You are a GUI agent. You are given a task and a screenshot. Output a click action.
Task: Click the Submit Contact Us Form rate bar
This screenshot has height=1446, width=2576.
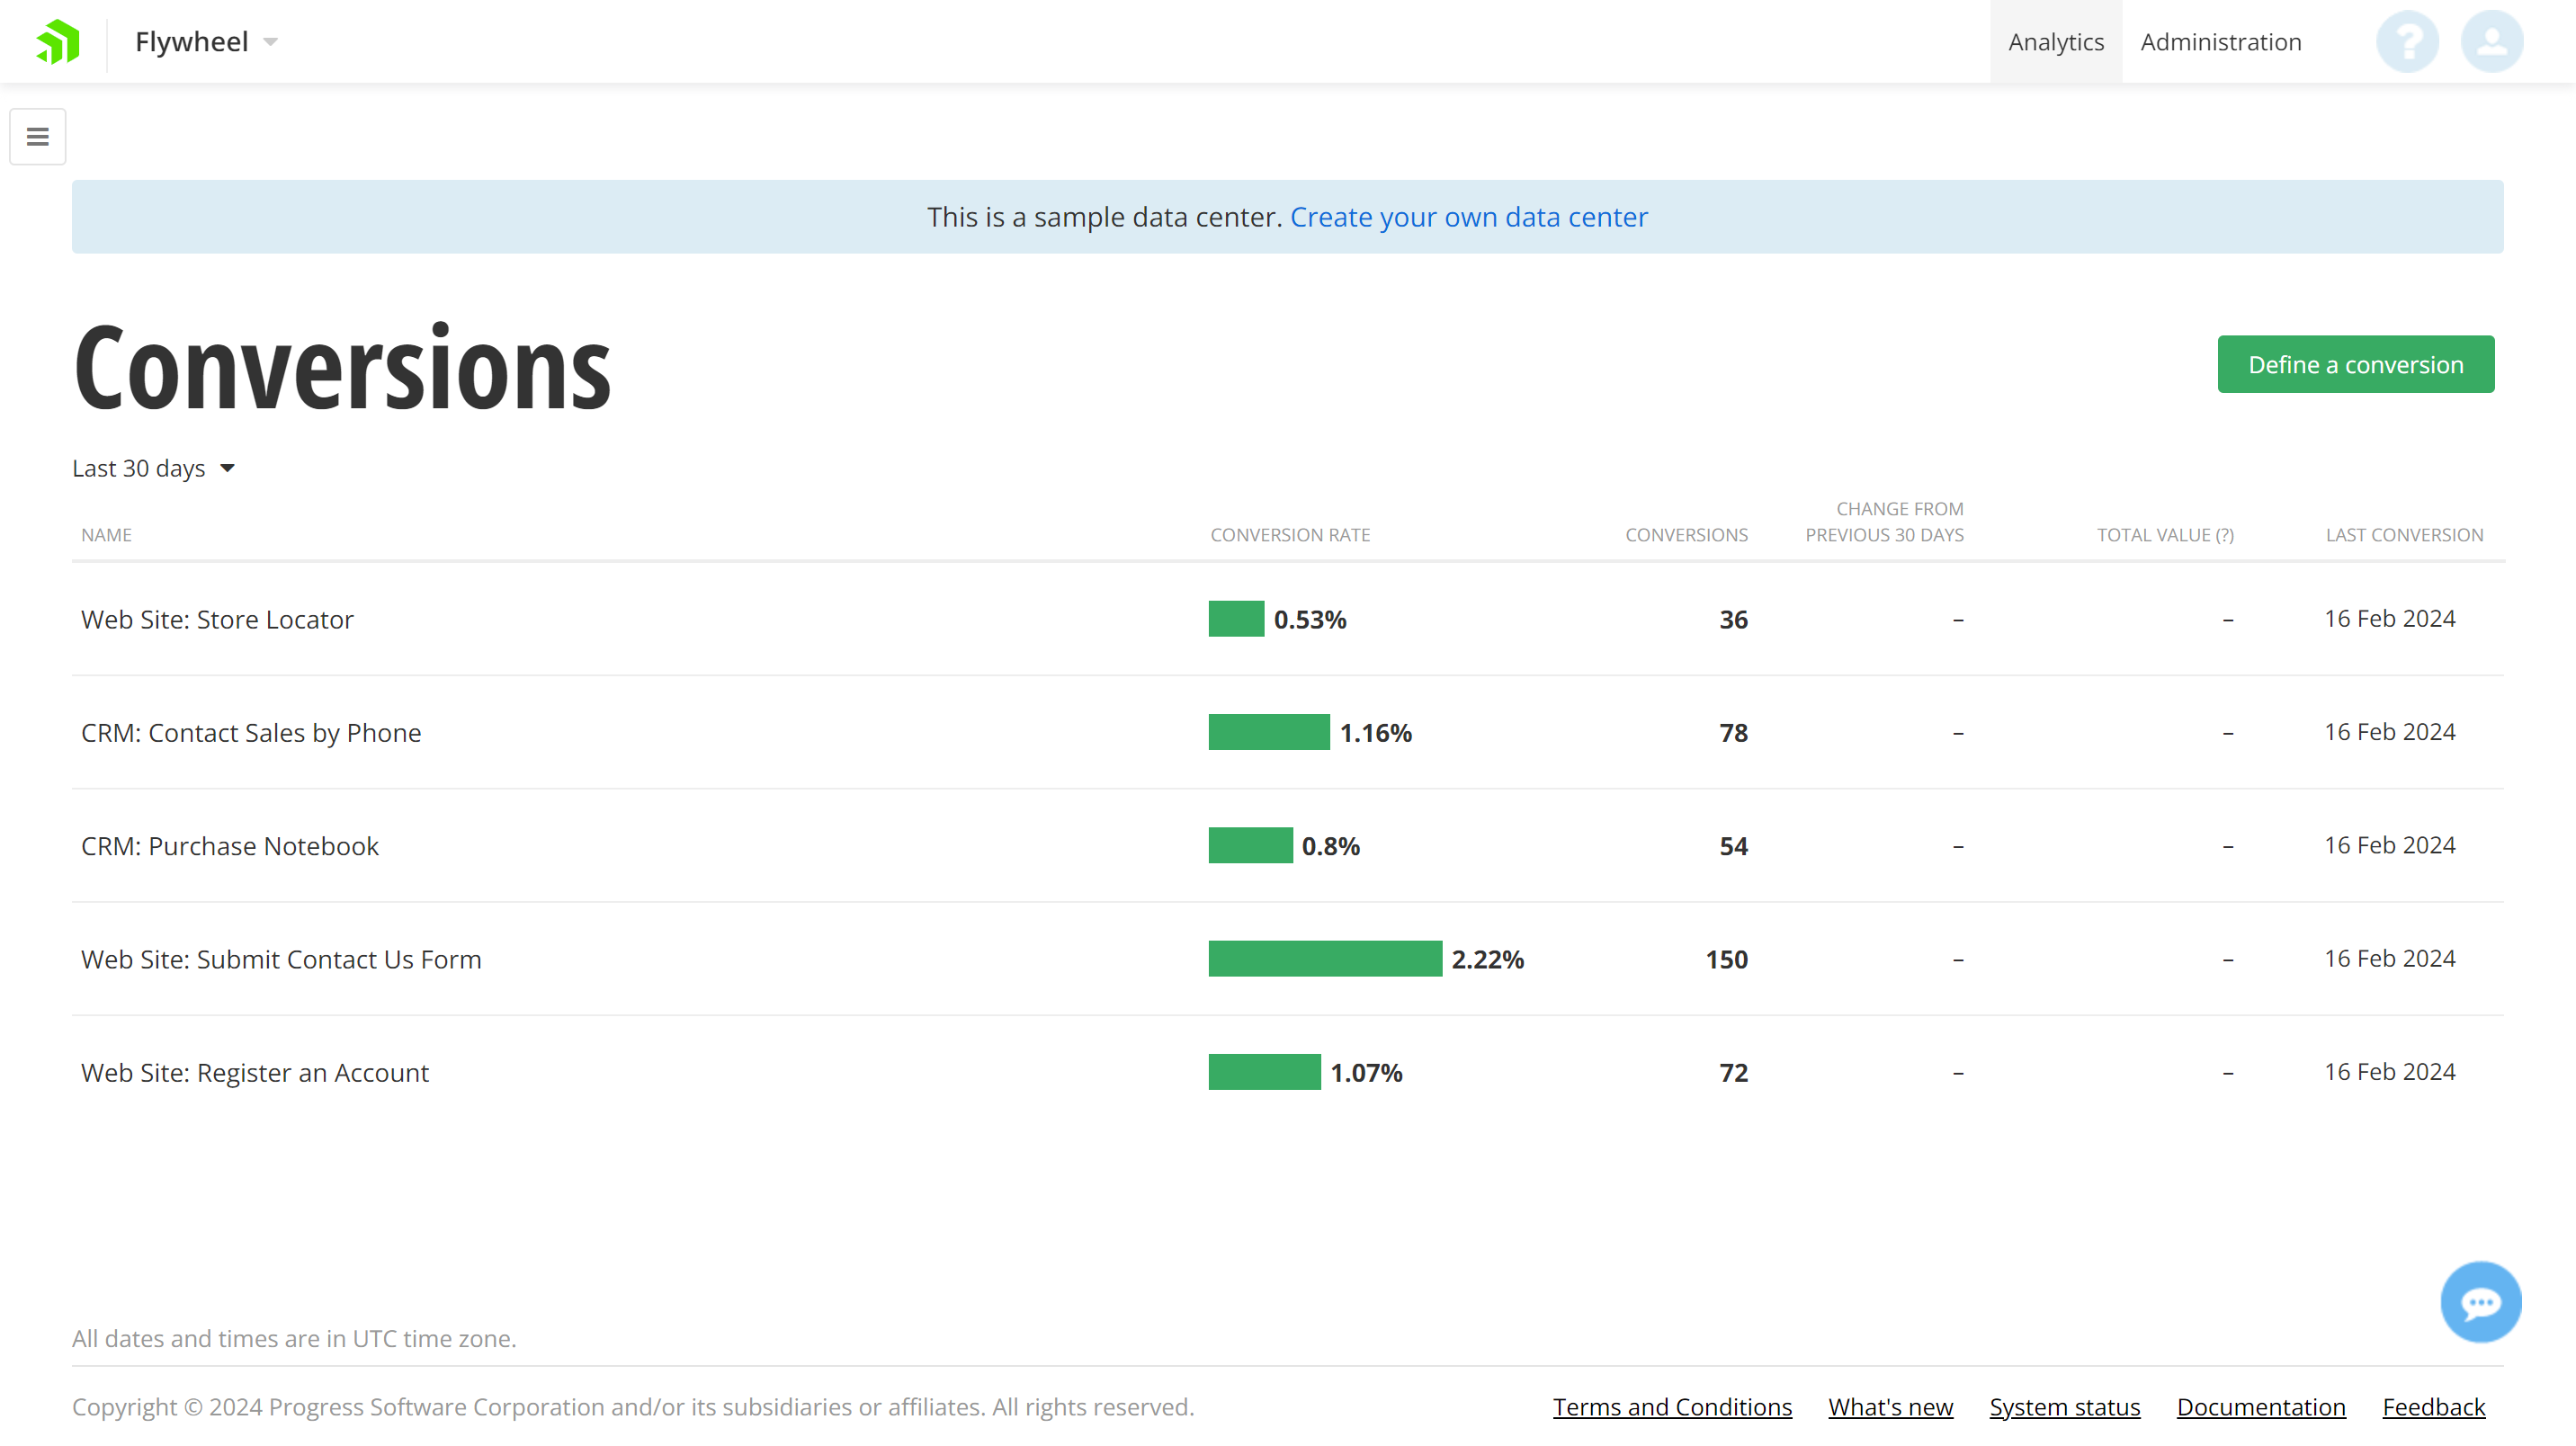tap(1325, 959)
